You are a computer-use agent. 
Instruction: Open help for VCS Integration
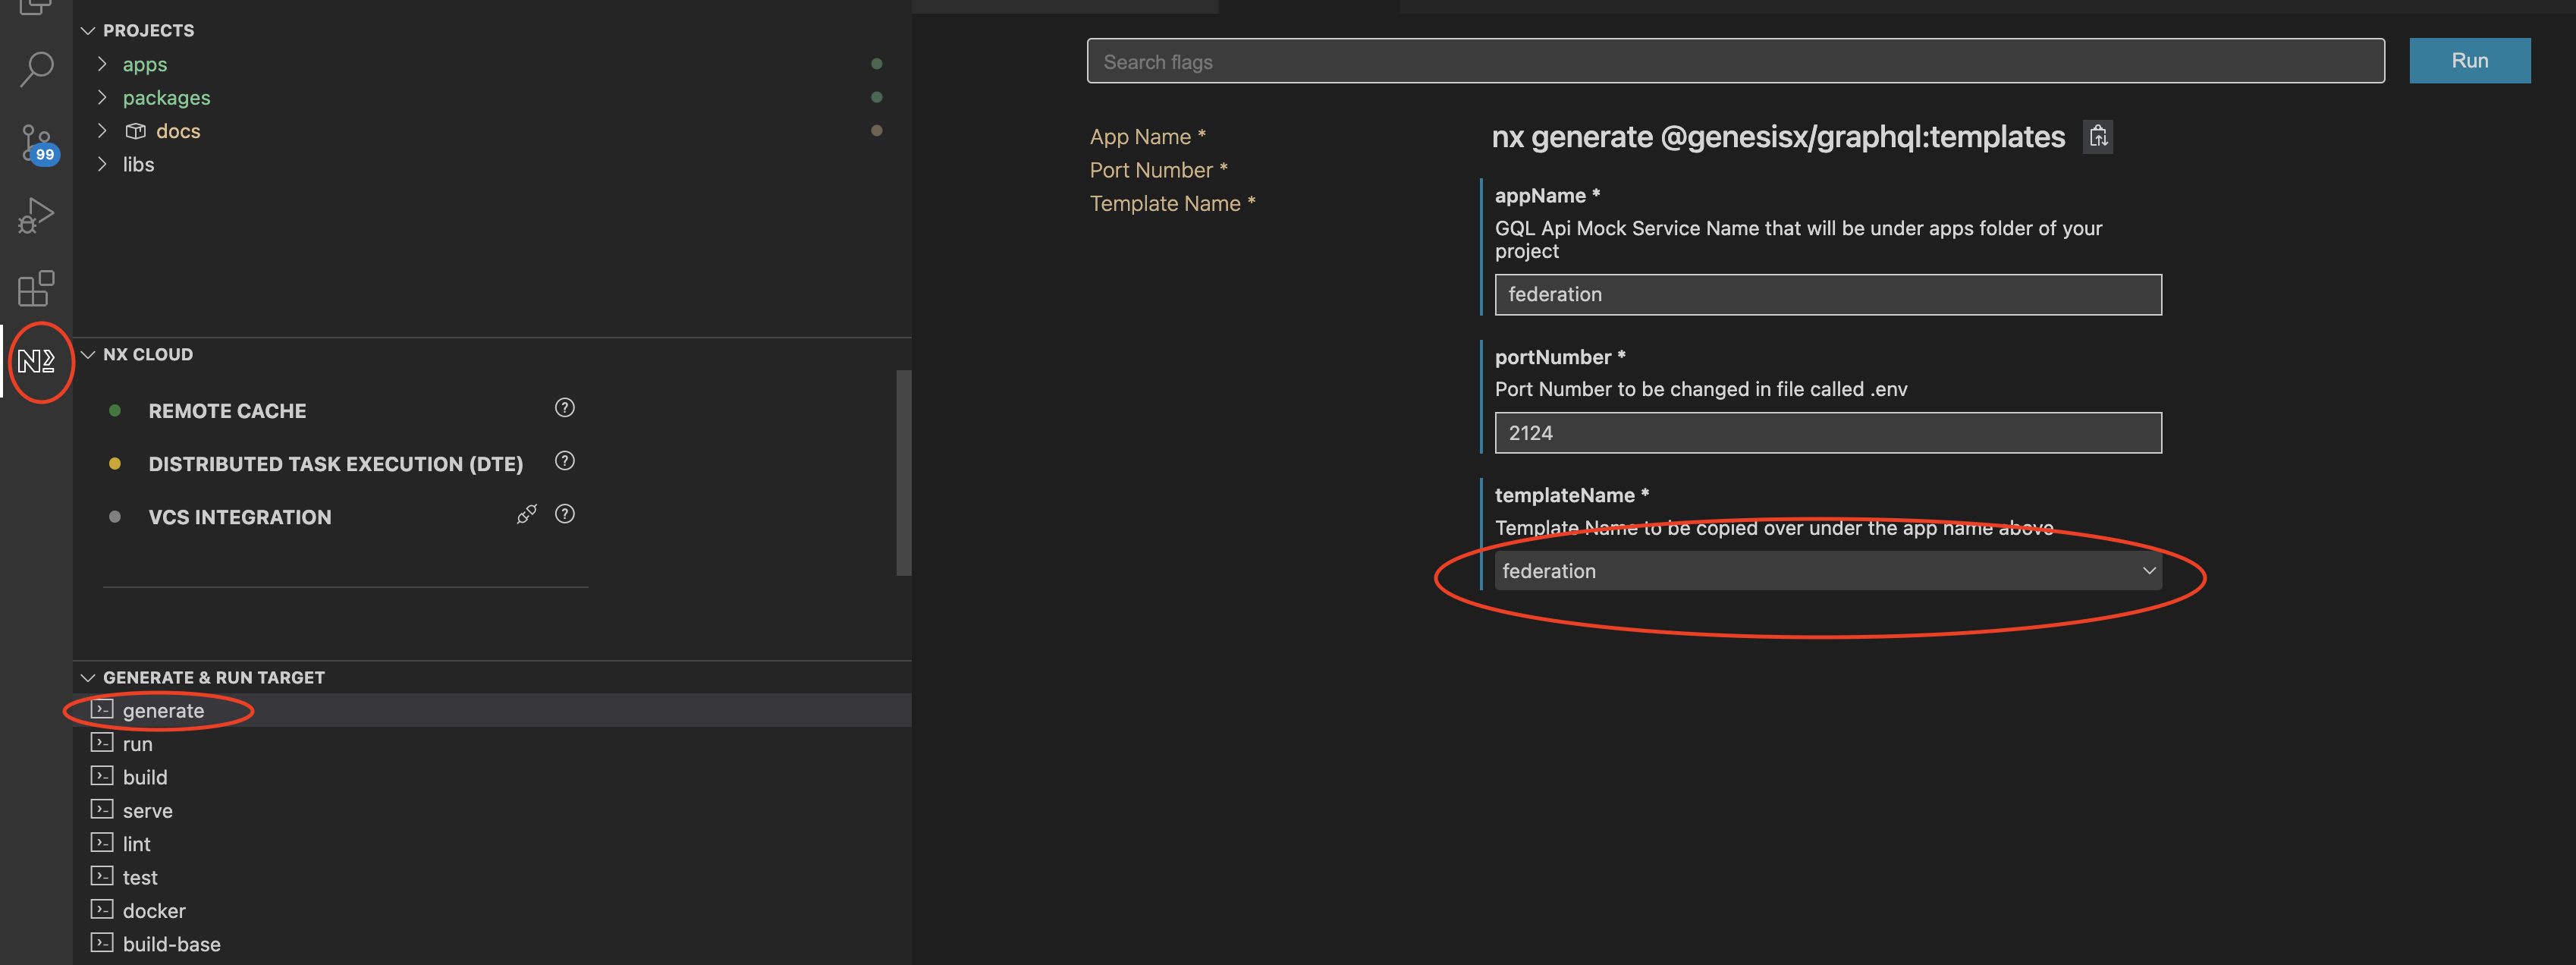pyautogui.click(x=565, y=514)
